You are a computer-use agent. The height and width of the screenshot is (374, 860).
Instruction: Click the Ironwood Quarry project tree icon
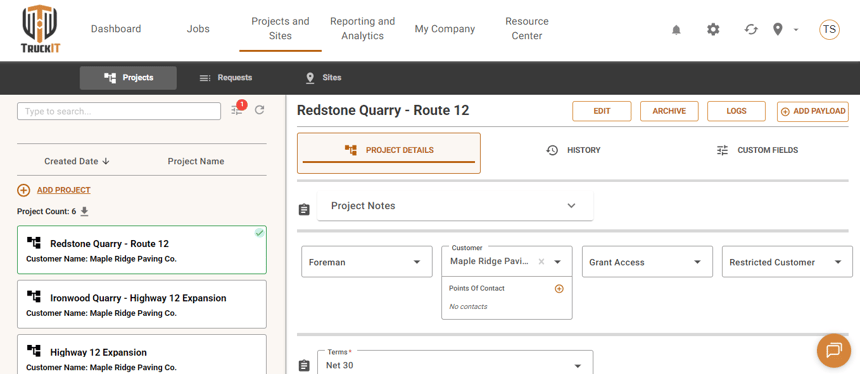click(34, 297)
